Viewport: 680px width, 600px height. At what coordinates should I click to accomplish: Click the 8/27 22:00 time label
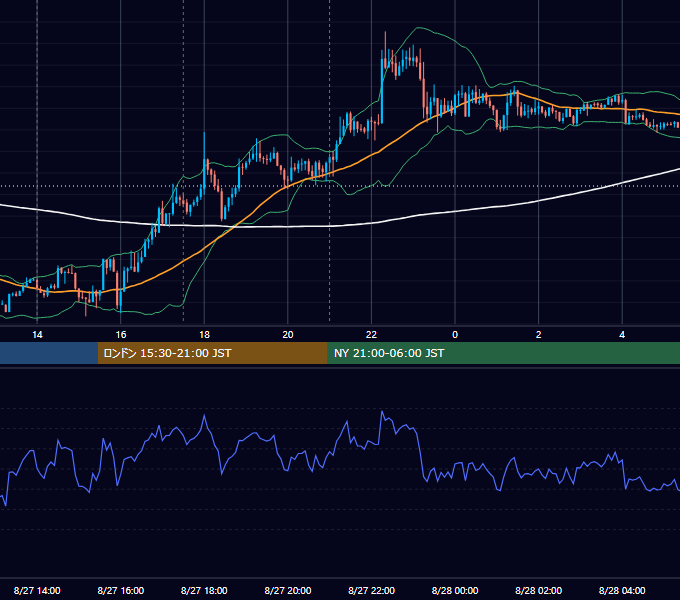click(371, 590)
